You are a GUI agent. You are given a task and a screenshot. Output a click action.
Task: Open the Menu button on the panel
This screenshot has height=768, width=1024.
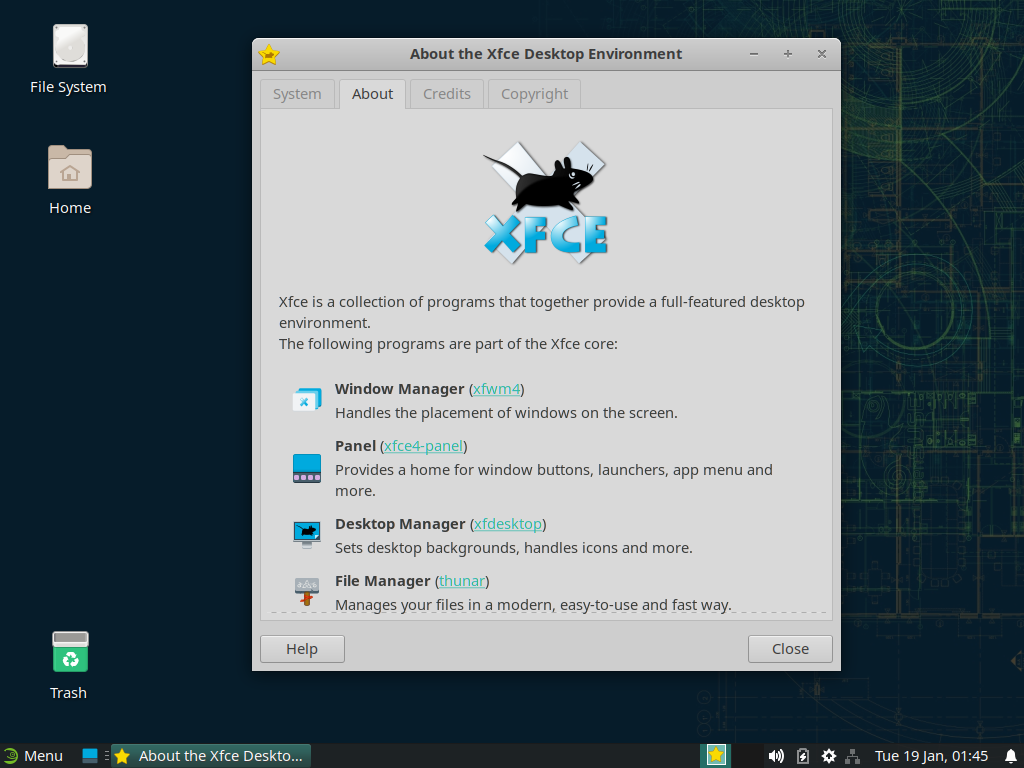tap(33, 756)
